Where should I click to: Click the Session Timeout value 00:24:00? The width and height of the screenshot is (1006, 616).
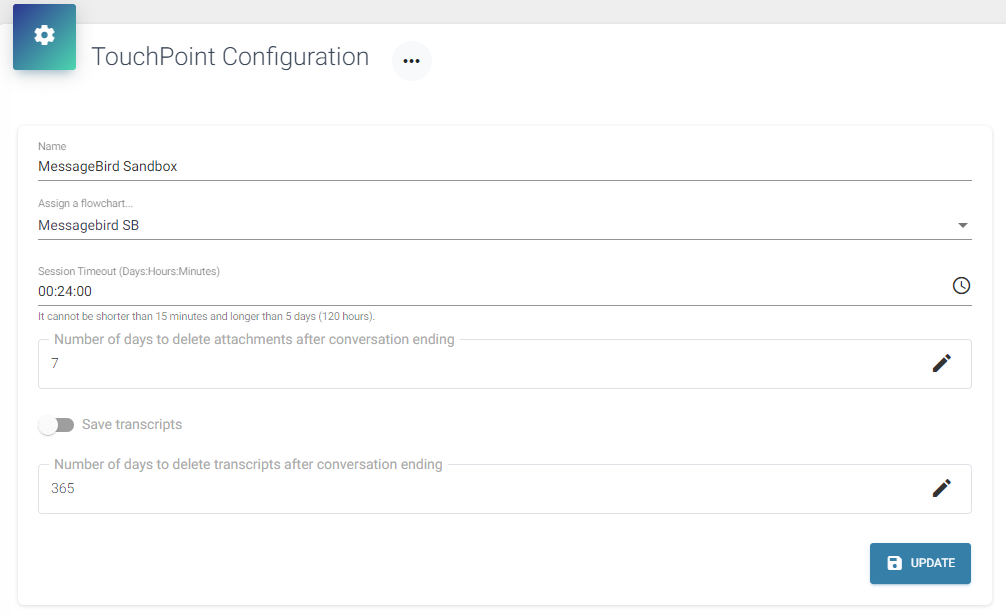(65, 291)
